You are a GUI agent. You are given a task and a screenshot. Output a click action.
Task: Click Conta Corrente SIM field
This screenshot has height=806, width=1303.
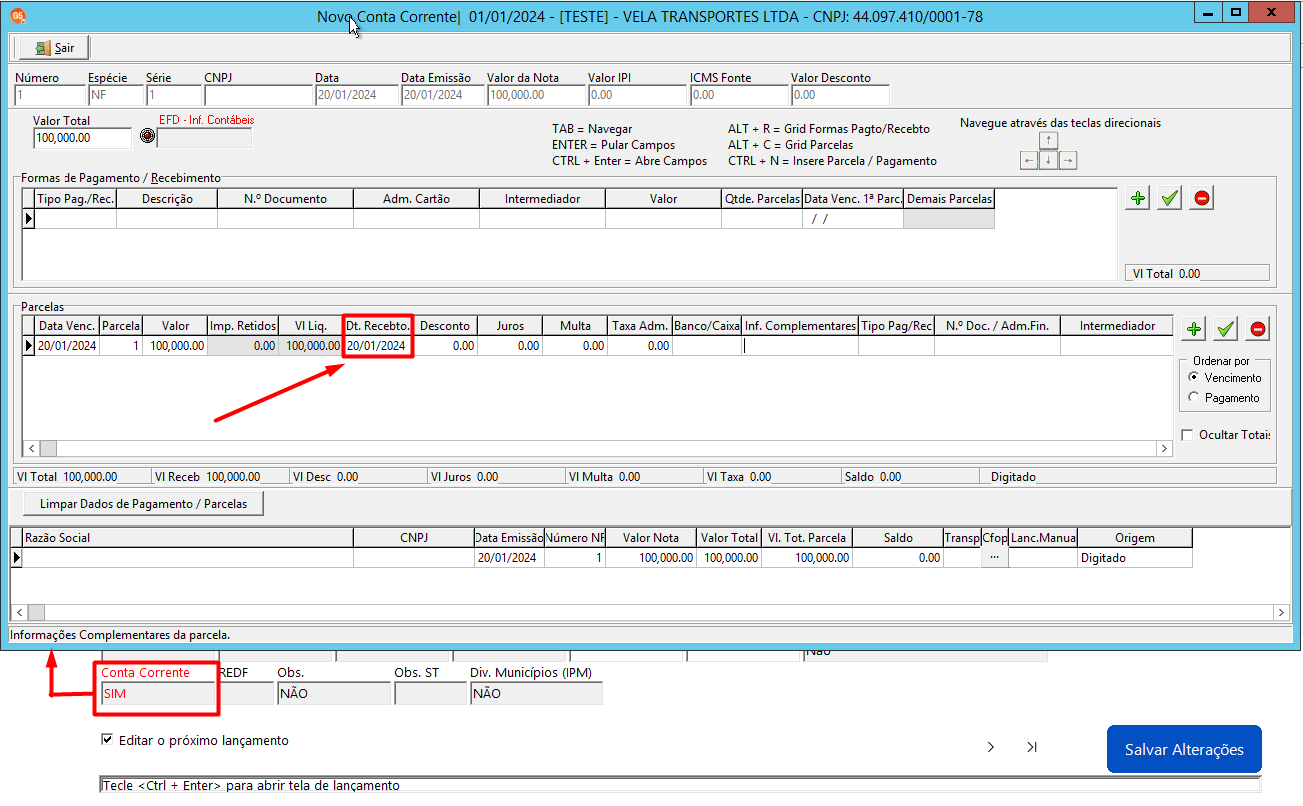click(156, 694)
